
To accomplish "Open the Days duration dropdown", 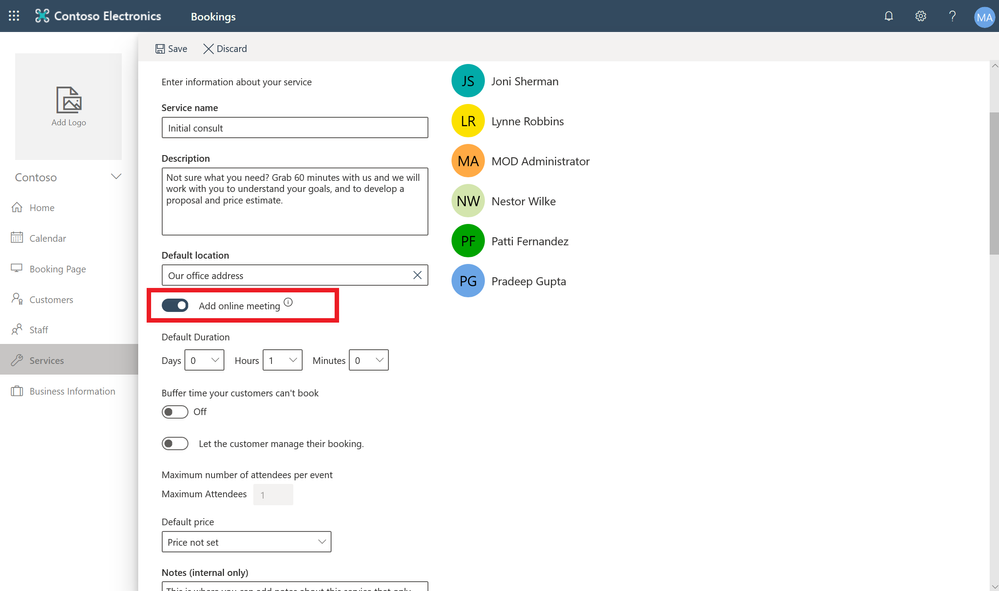I will click(x=205, y=360).
